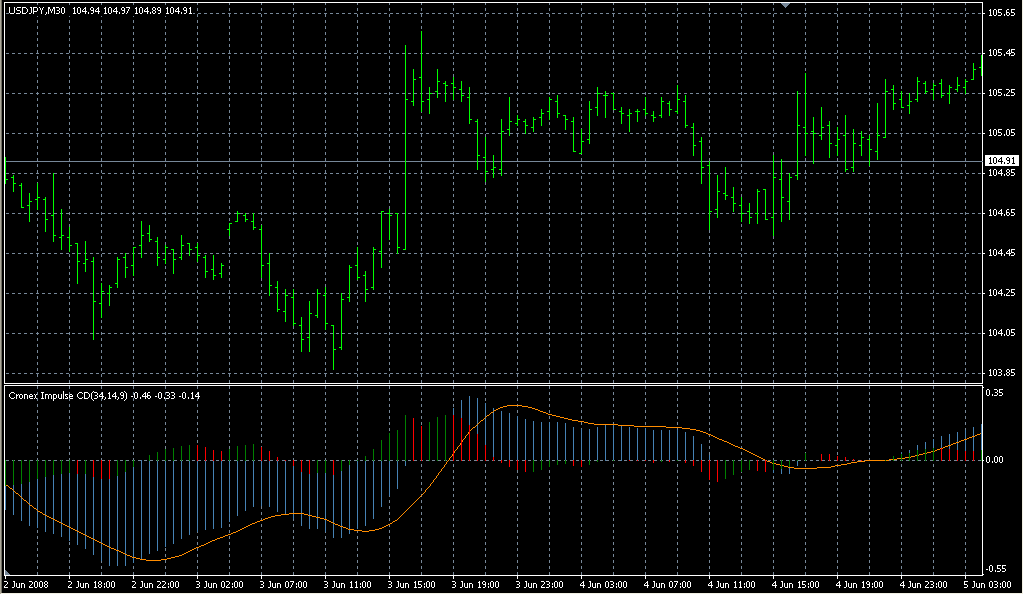Click the chart shift triangle marker at top

click(785, 5)
